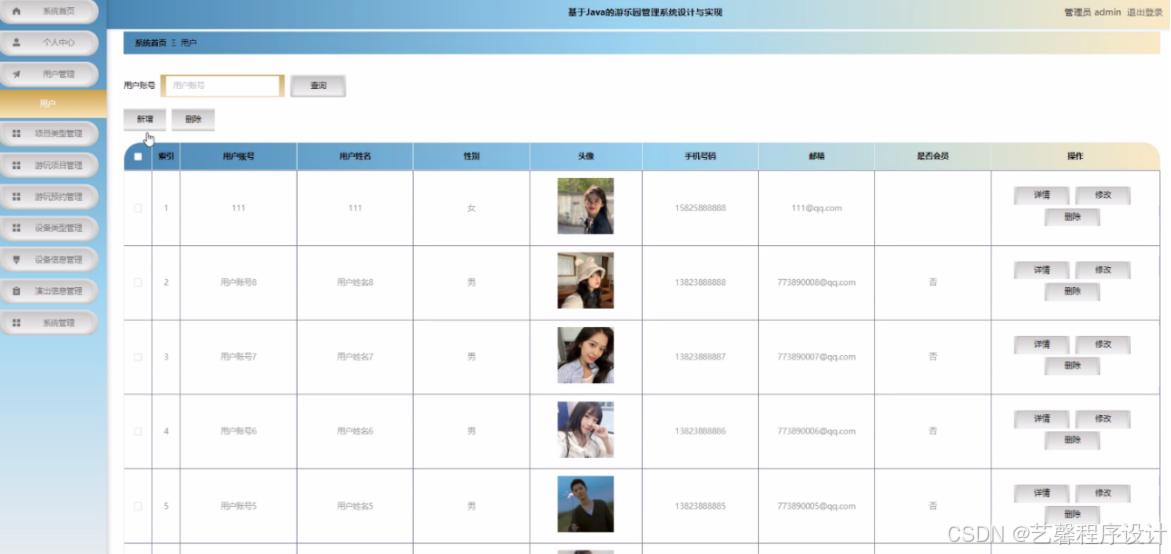Check the checkbox for row index 2
Viewport: 1171px width, 554px height.
click(137, 282)
